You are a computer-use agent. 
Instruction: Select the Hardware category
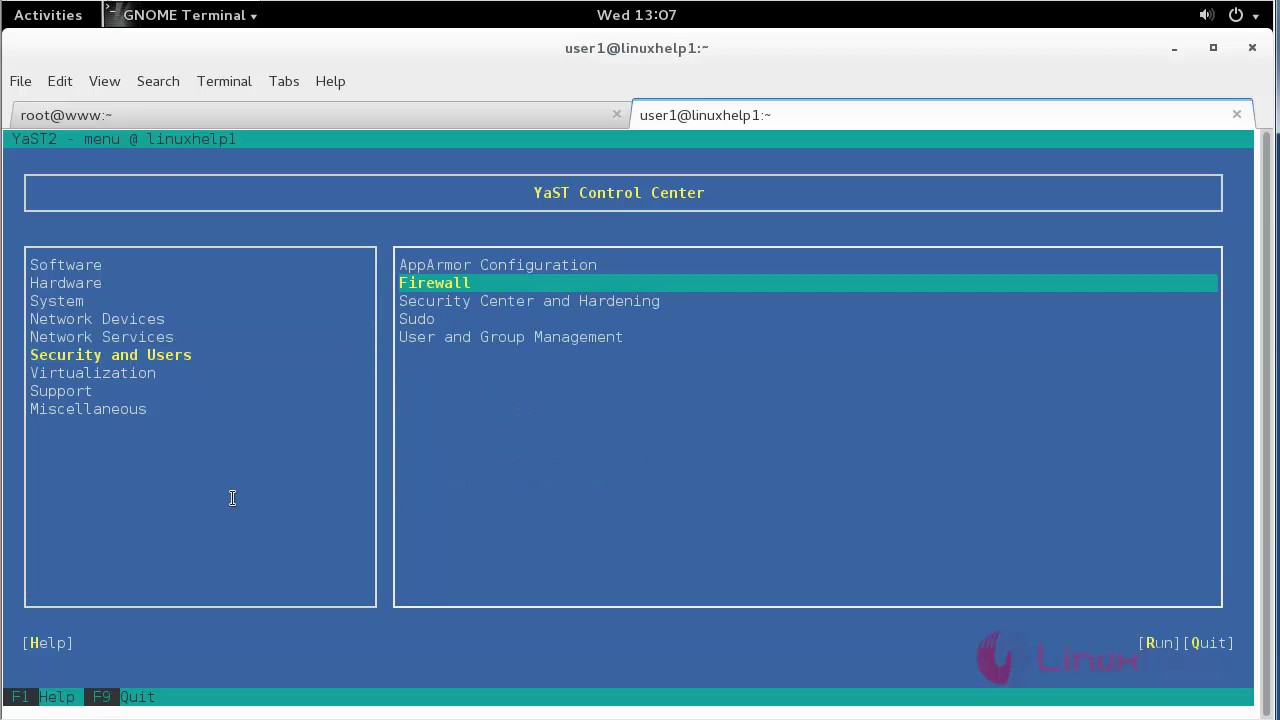coord(66,283)
